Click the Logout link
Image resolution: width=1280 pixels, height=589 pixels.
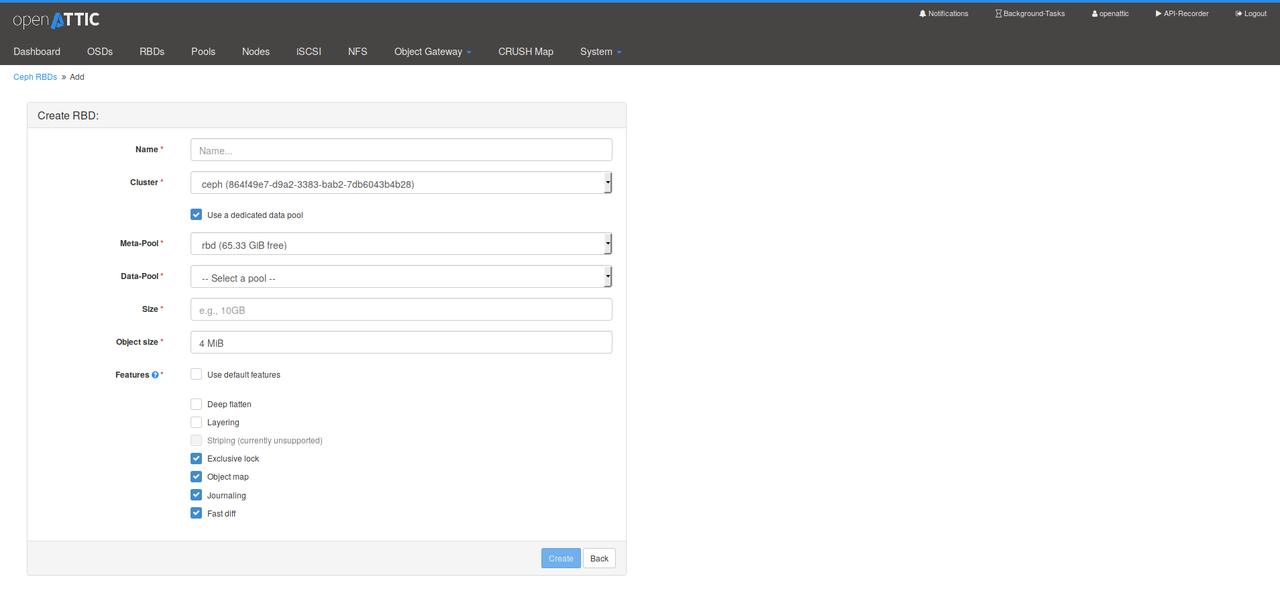pos(1251,14)
